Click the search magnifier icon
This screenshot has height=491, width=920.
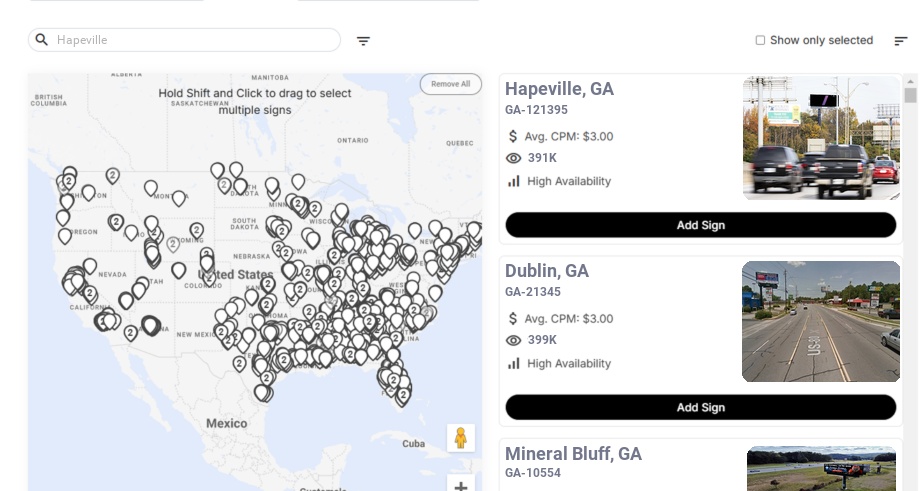(x=41, y=40)
